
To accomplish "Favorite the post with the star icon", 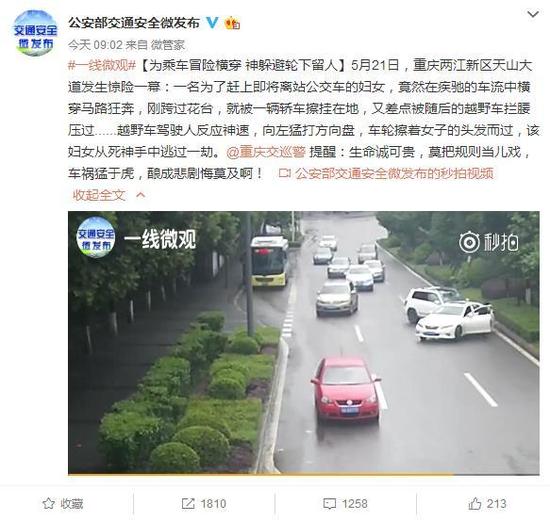I will 63,504.
